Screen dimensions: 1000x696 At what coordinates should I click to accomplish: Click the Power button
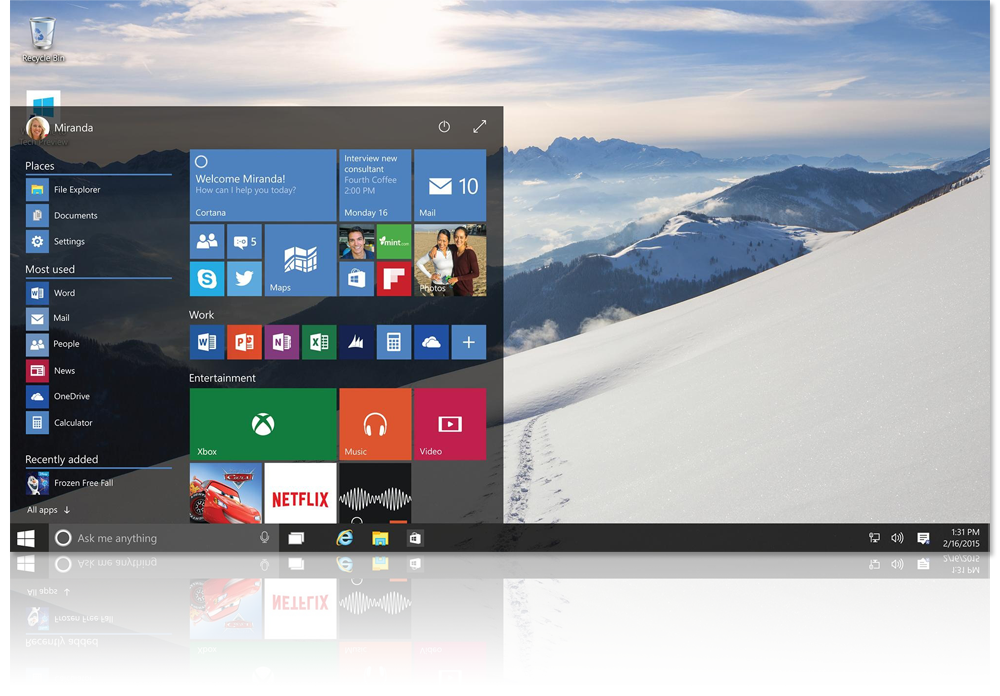click(x=443, y=126)
